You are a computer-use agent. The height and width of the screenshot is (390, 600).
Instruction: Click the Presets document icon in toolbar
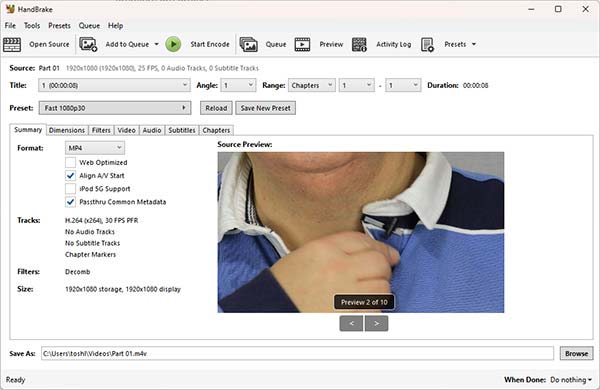point(427,44)
